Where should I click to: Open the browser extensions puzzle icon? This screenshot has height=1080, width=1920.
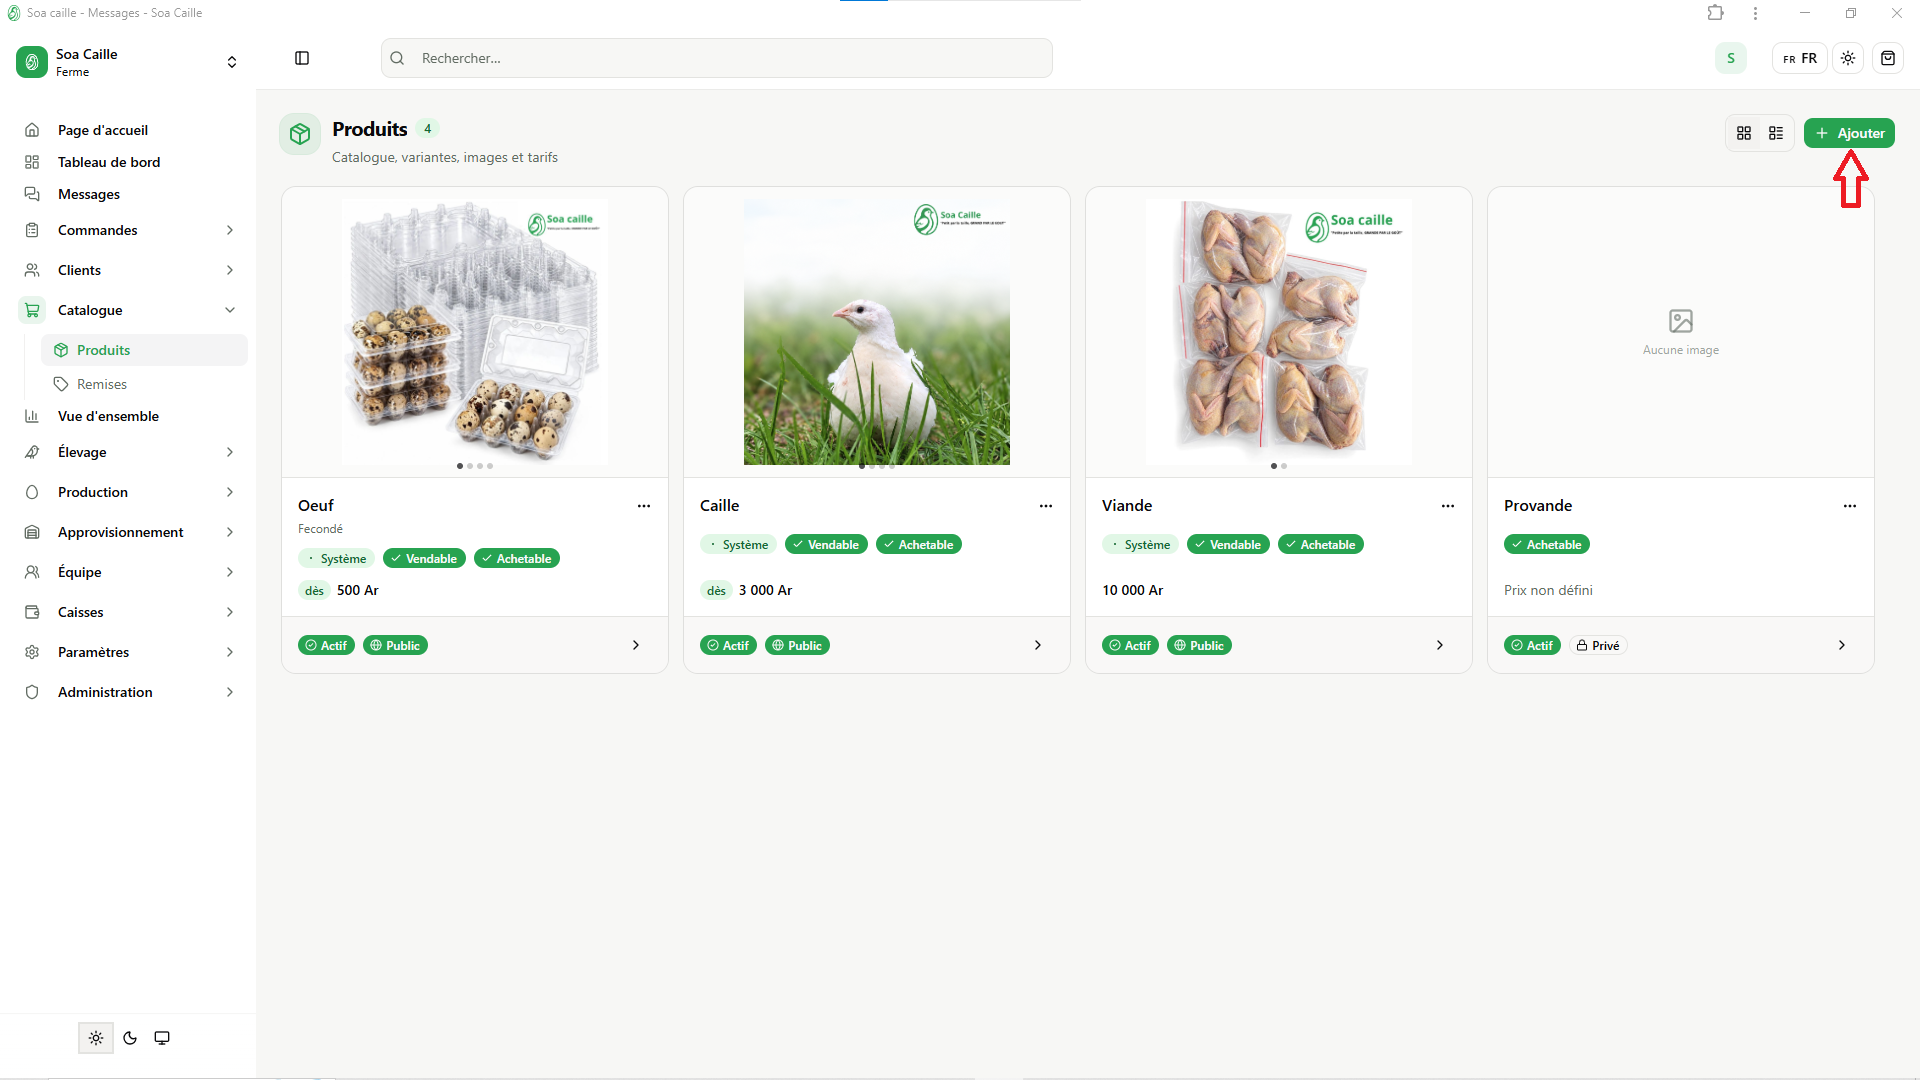pyautogui.click(x=1716, y=13)
